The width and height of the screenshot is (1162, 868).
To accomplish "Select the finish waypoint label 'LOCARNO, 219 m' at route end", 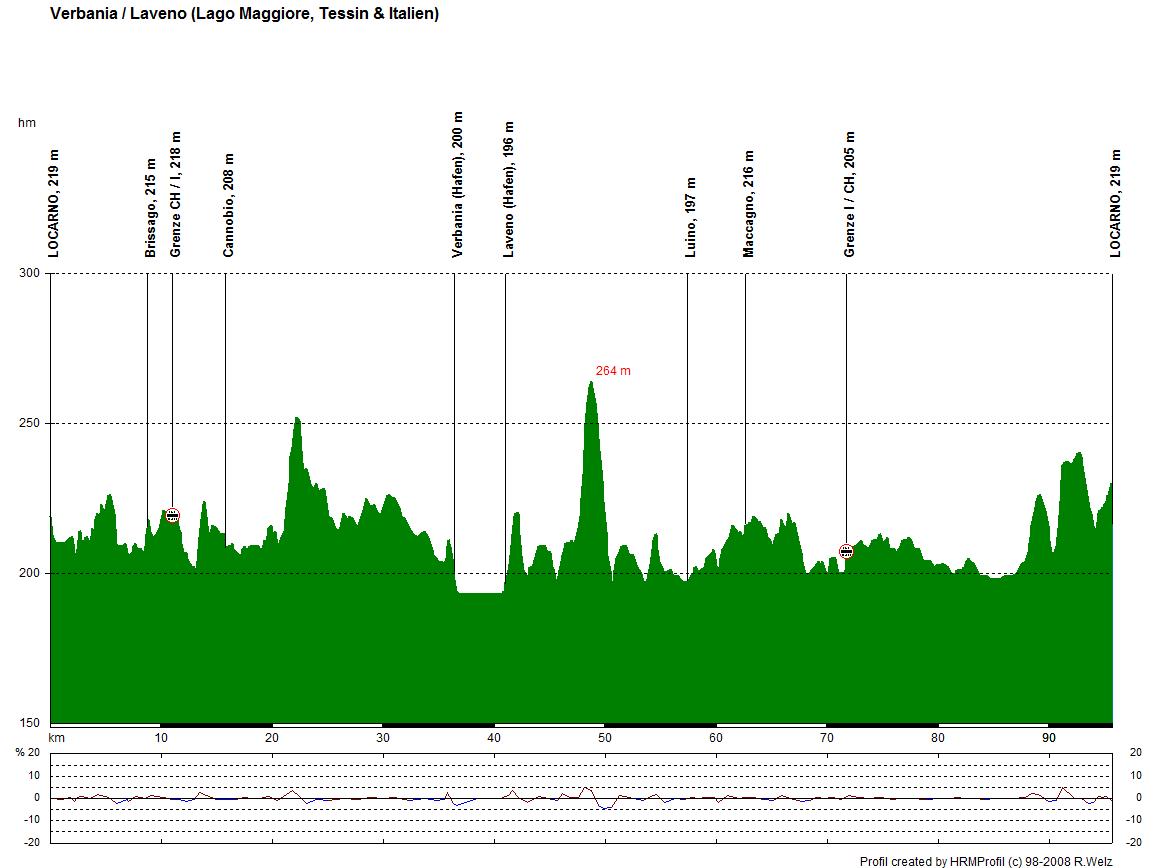I will [1115, 204].
